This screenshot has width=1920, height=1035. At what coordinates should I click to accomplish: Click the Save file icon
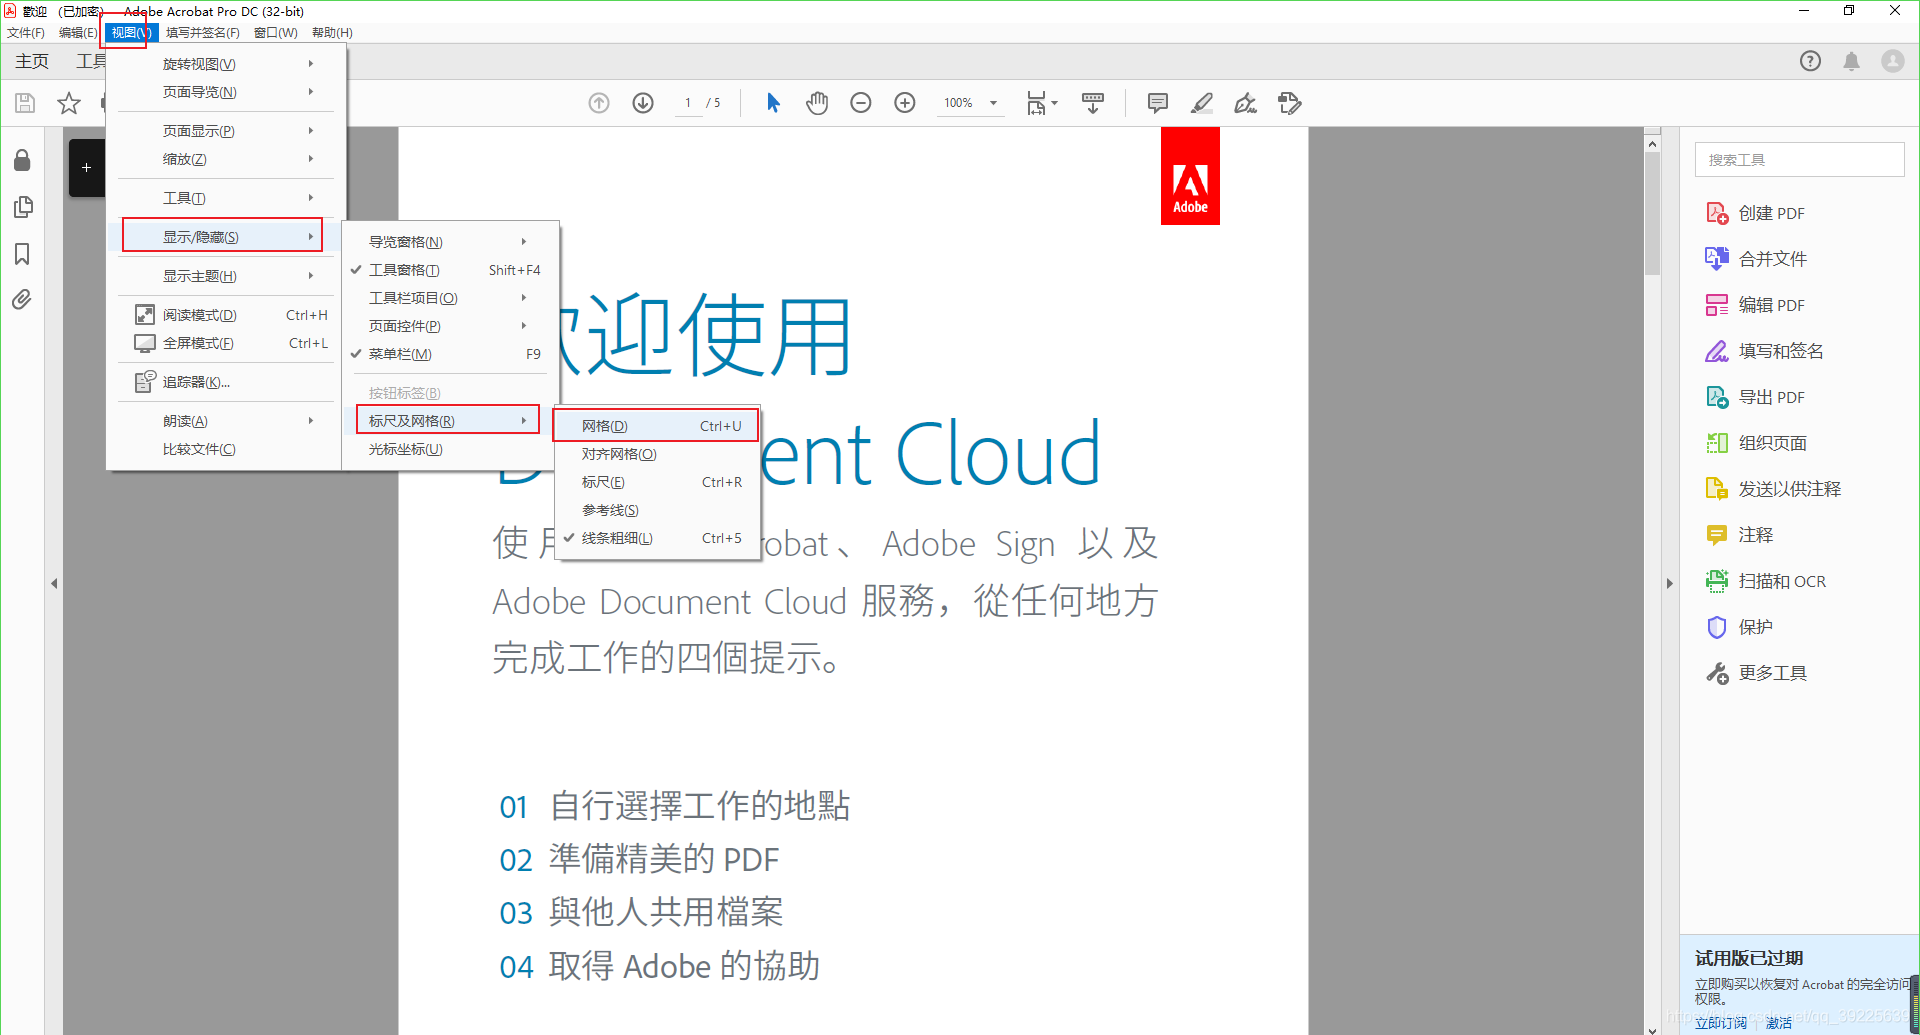25,103
